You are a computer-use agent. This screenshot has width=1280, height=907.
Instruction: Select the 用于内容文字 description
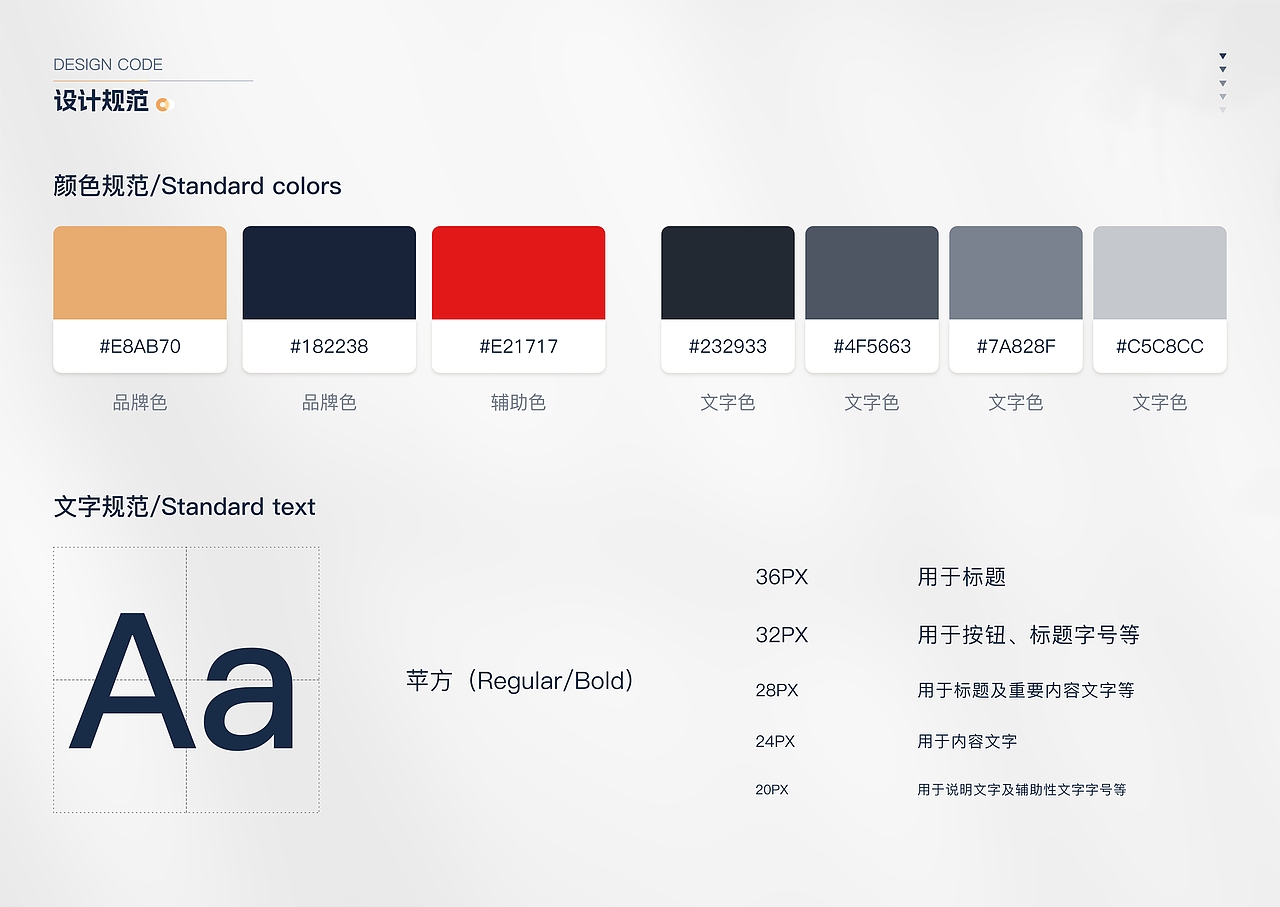click(967, 741)
